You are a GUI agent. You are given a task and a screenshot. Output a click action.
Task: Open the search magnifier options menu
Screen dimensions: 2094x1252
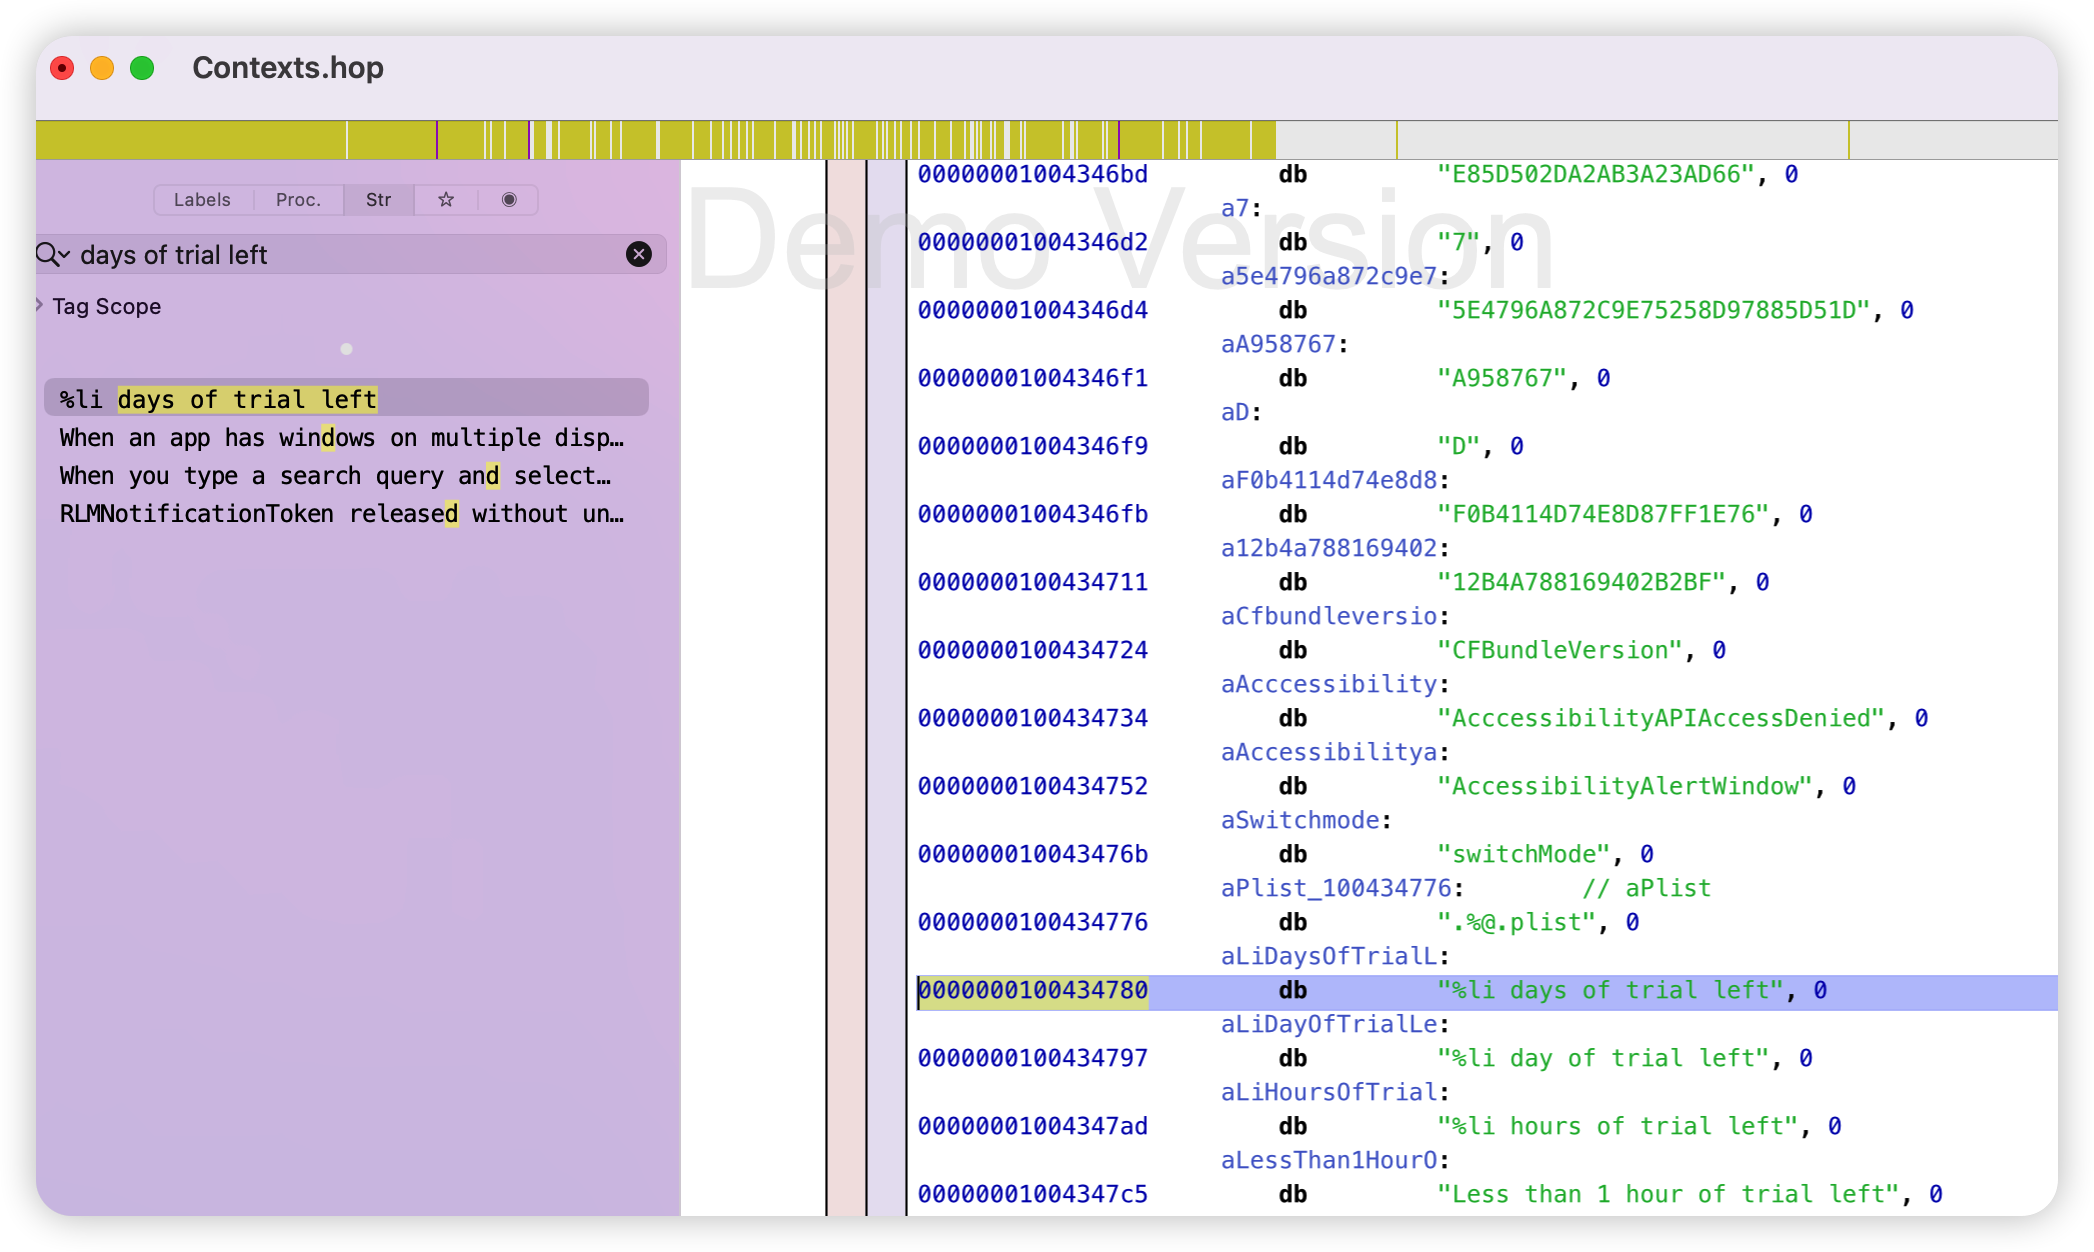[52, 255]
